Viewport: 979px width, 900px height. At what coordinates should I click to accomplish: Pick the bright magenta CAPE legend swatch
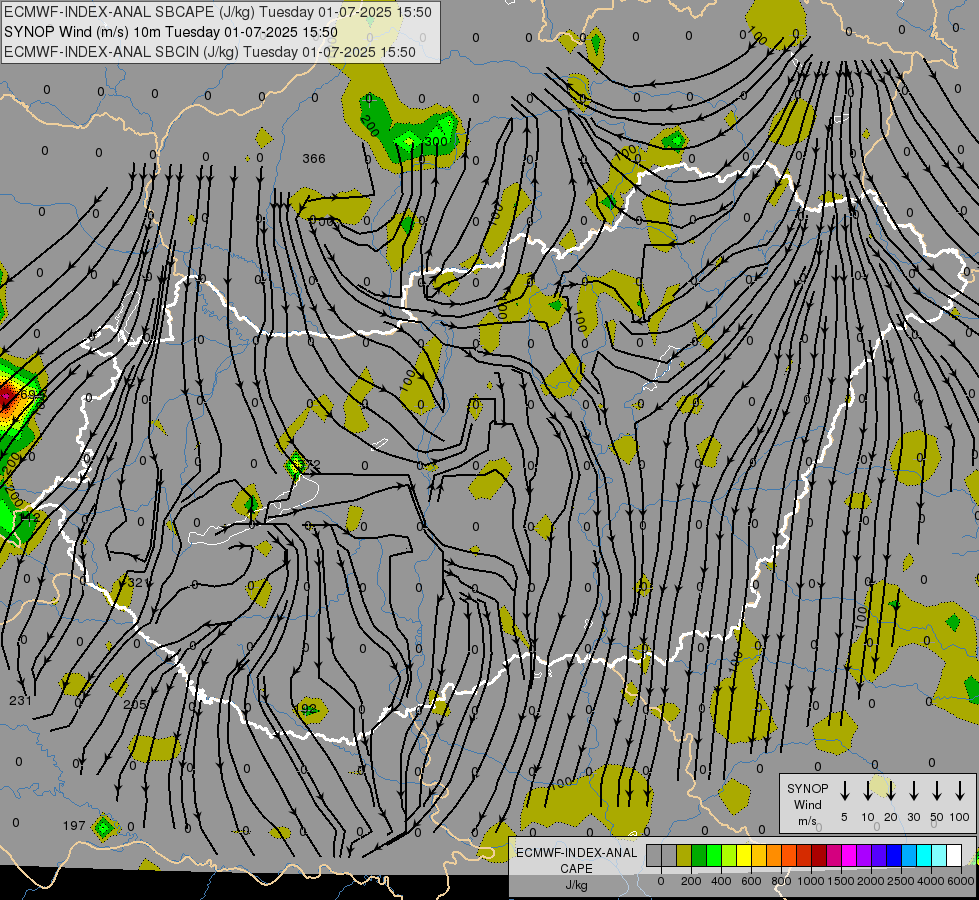849,855
